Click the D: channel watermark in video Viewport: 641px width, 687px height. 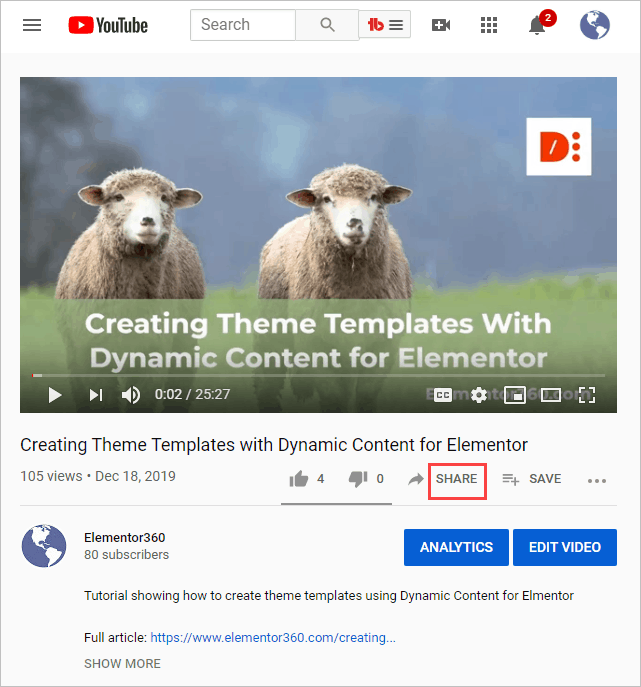[559, 147]
